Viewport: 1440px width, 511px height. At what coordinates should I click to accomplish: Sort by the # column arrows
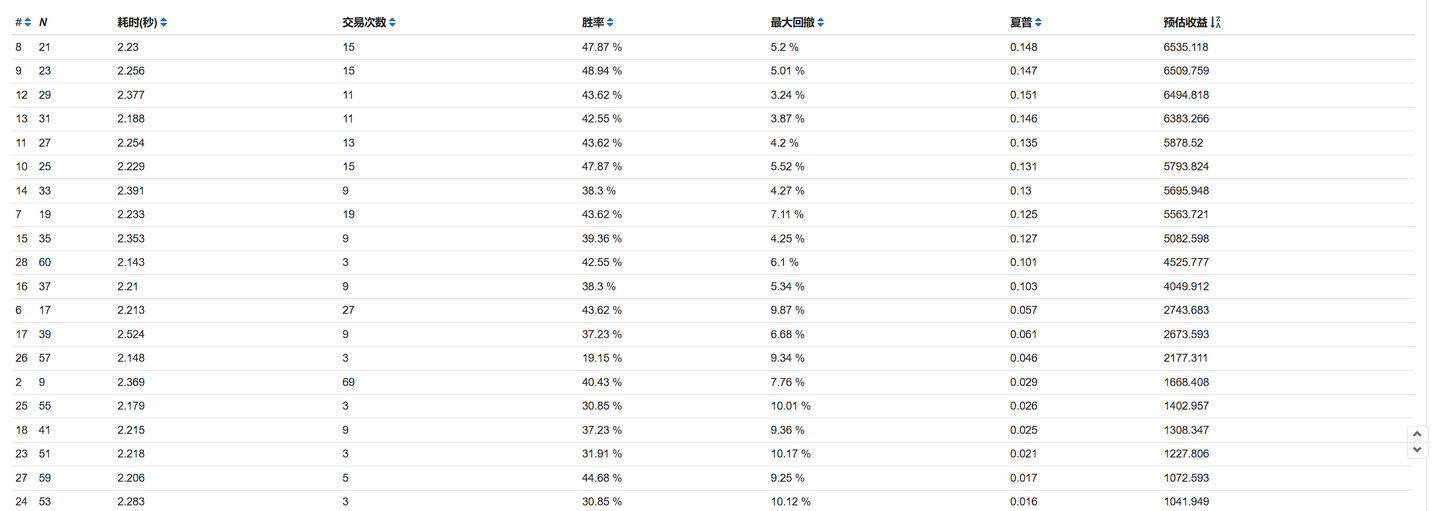click(x=27, y=22)
